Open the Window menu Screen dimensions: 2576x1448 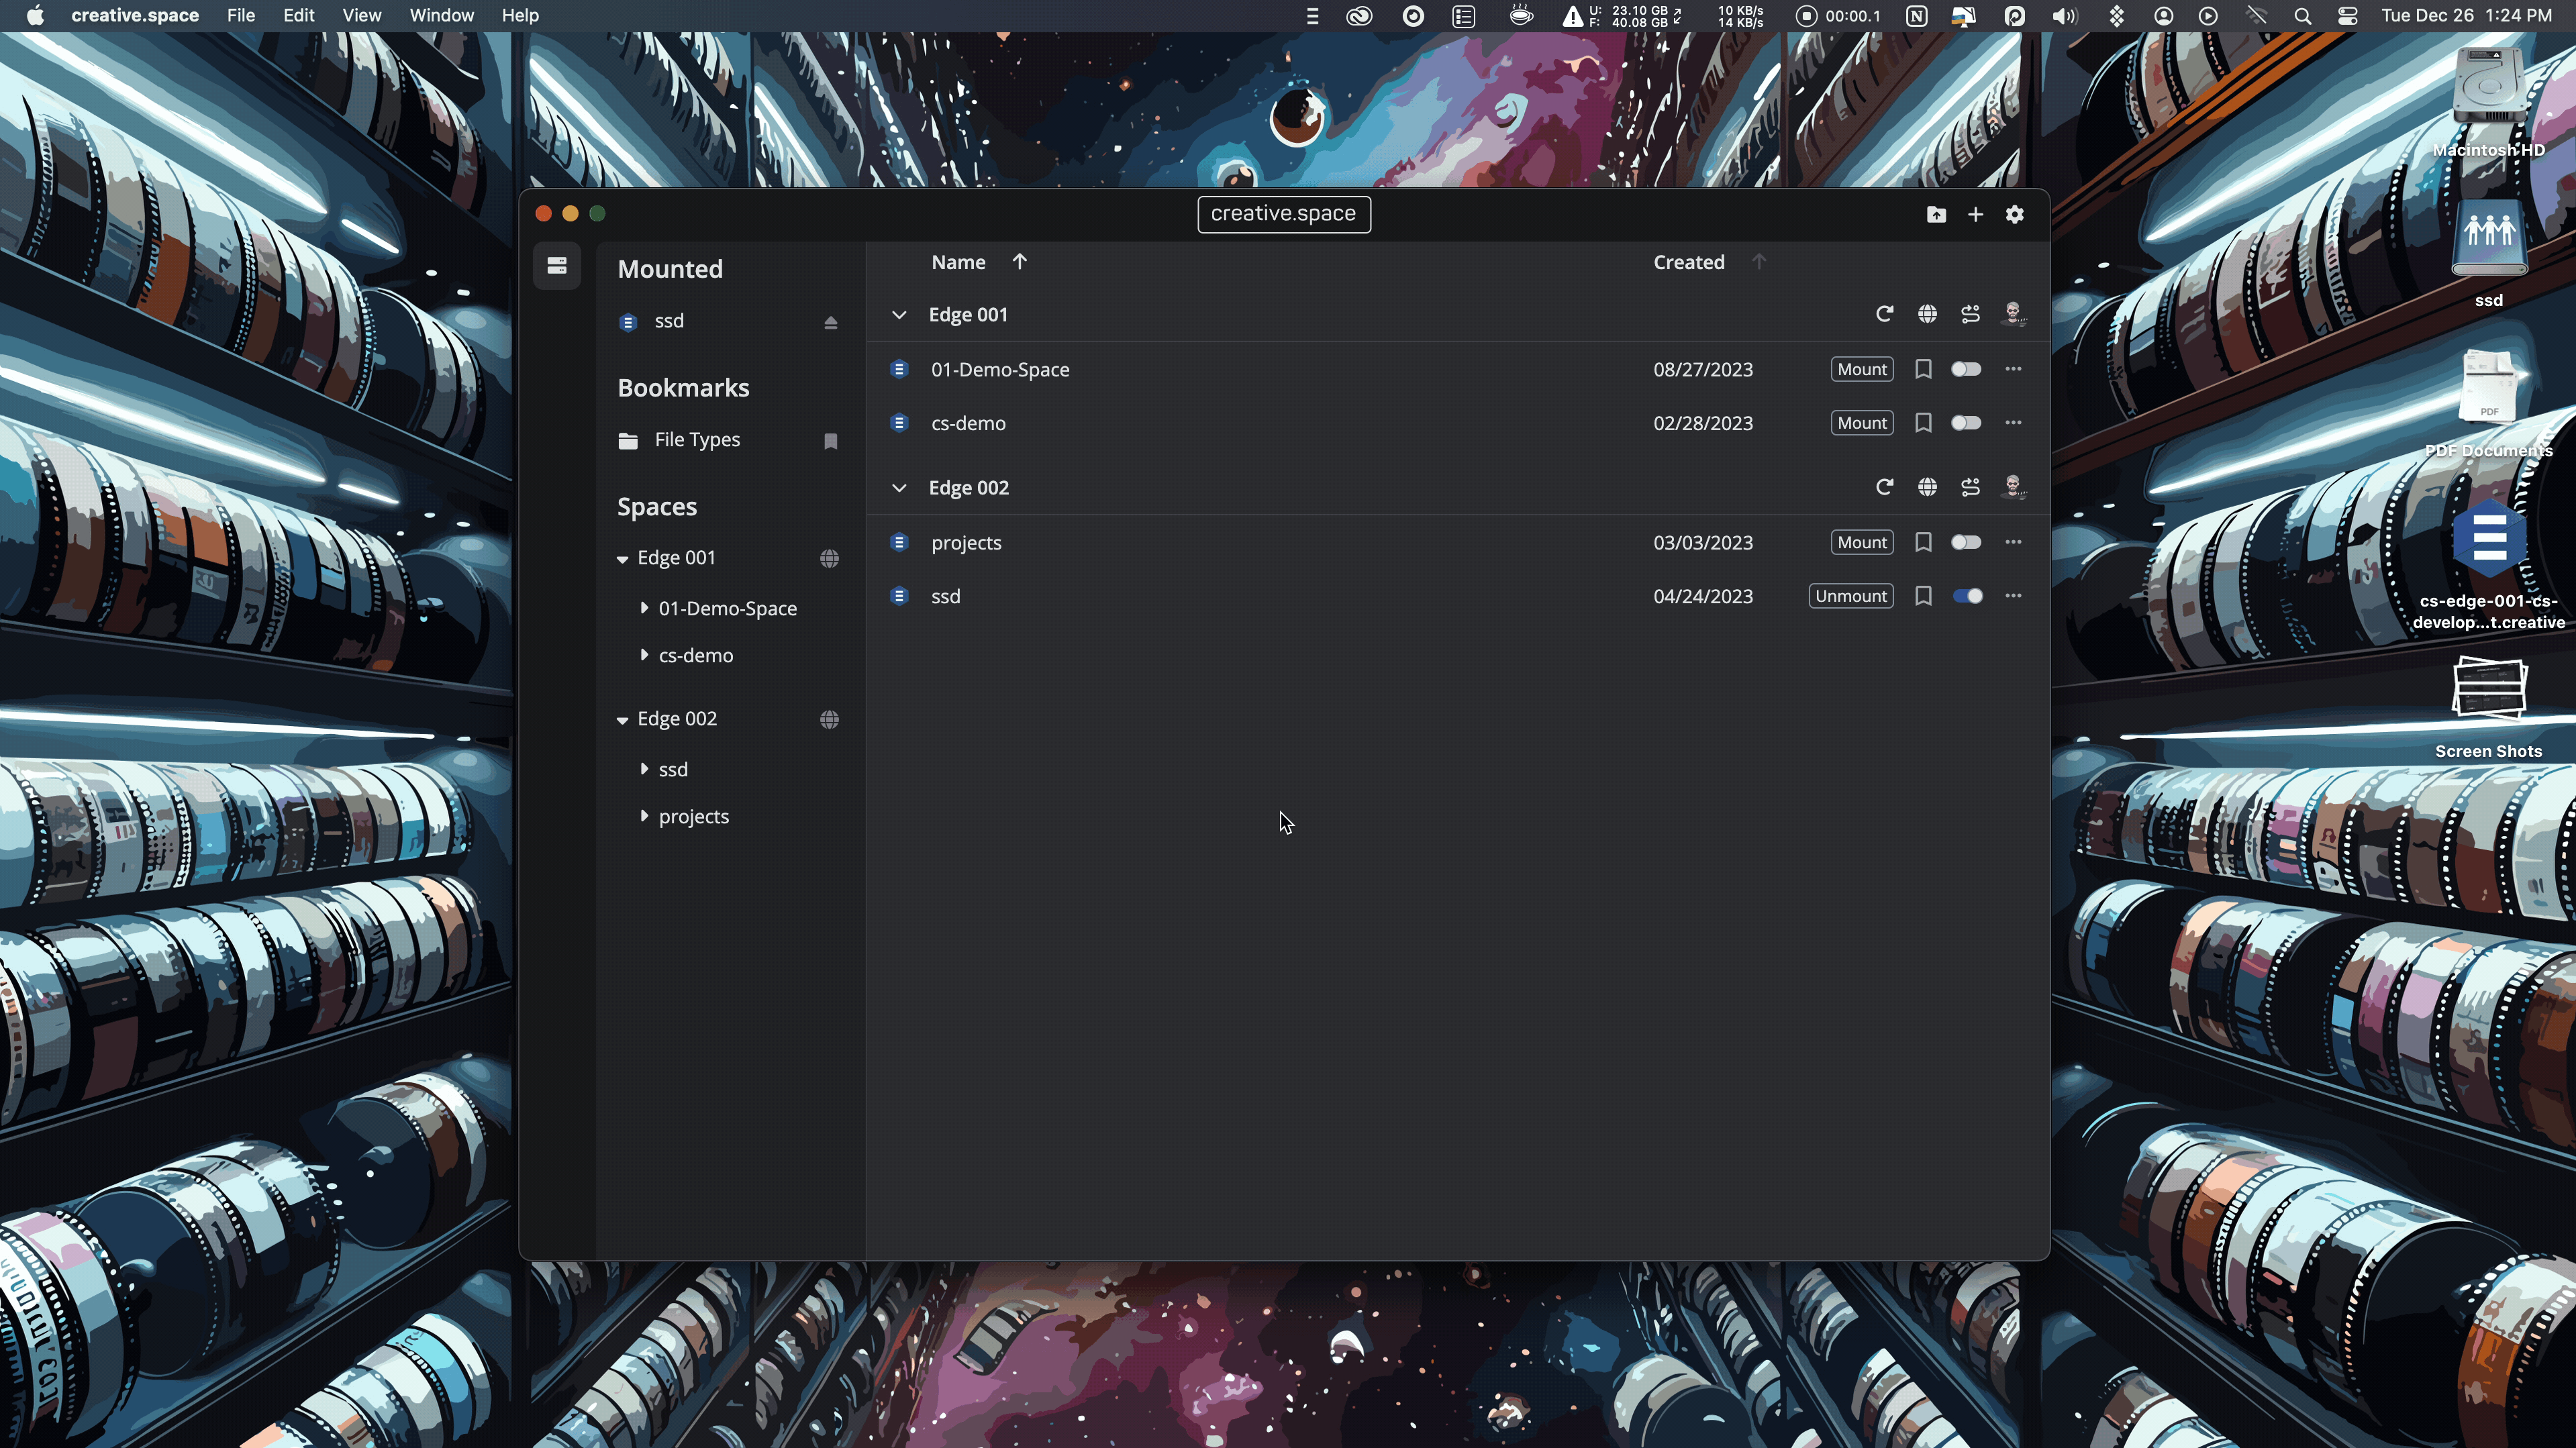pos(441,15)
